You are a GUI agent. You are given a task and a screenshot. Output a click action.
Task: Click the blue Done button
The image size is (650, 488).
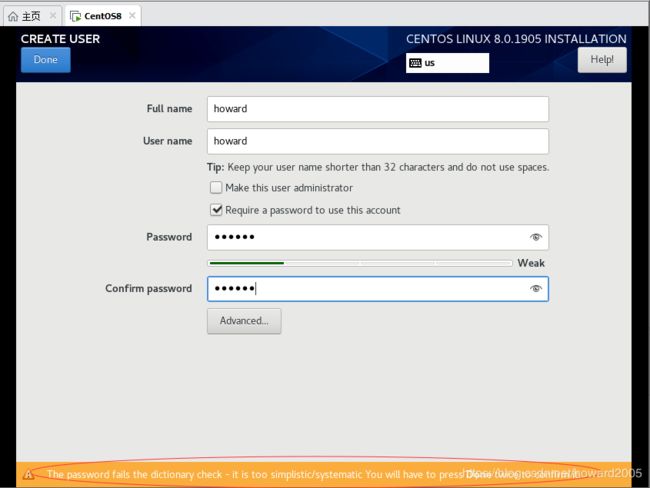46,60
